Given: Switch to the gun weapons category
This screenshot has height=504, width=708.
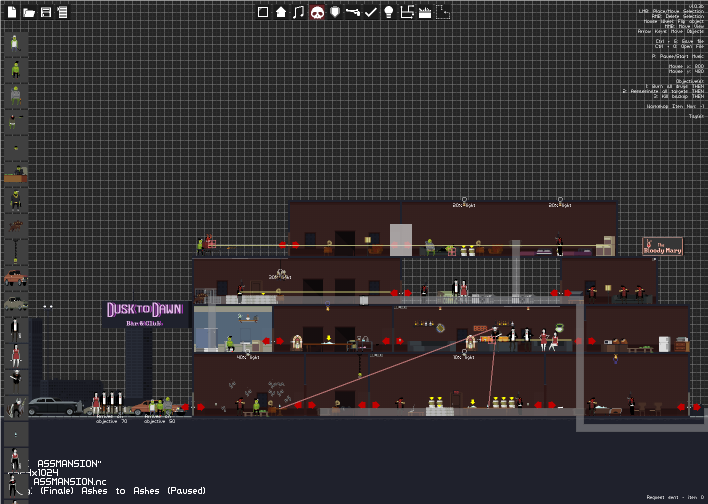Looking at the screenshot, I should point(353,12).
